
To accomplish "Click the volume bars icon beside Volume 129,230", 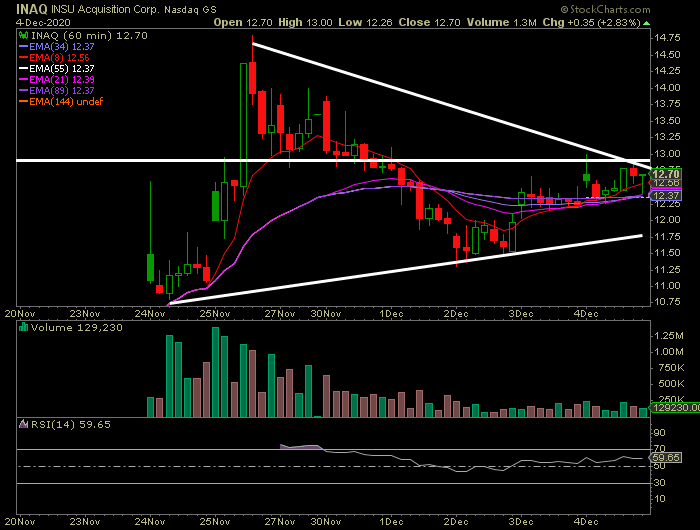I will (x=23, y=327).
